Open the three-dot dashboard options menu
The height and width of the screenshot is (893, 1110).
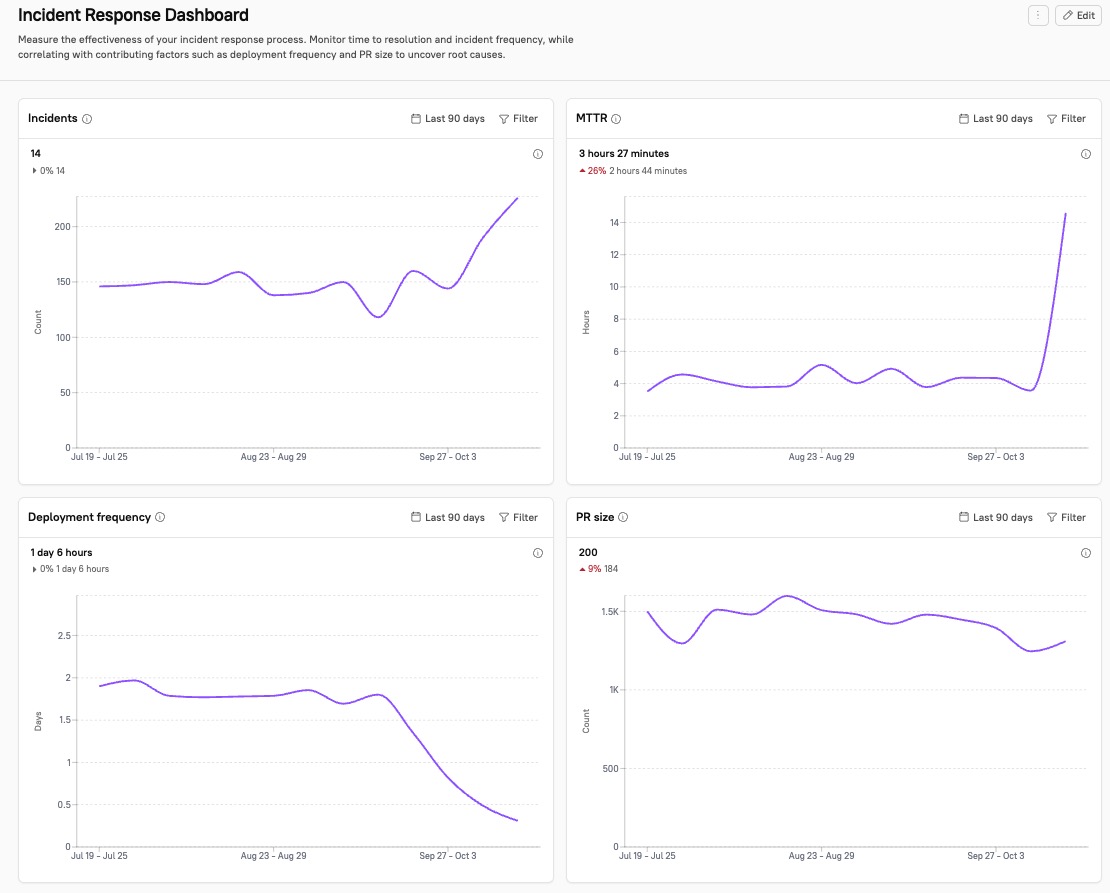click(x=1037, y=15)
